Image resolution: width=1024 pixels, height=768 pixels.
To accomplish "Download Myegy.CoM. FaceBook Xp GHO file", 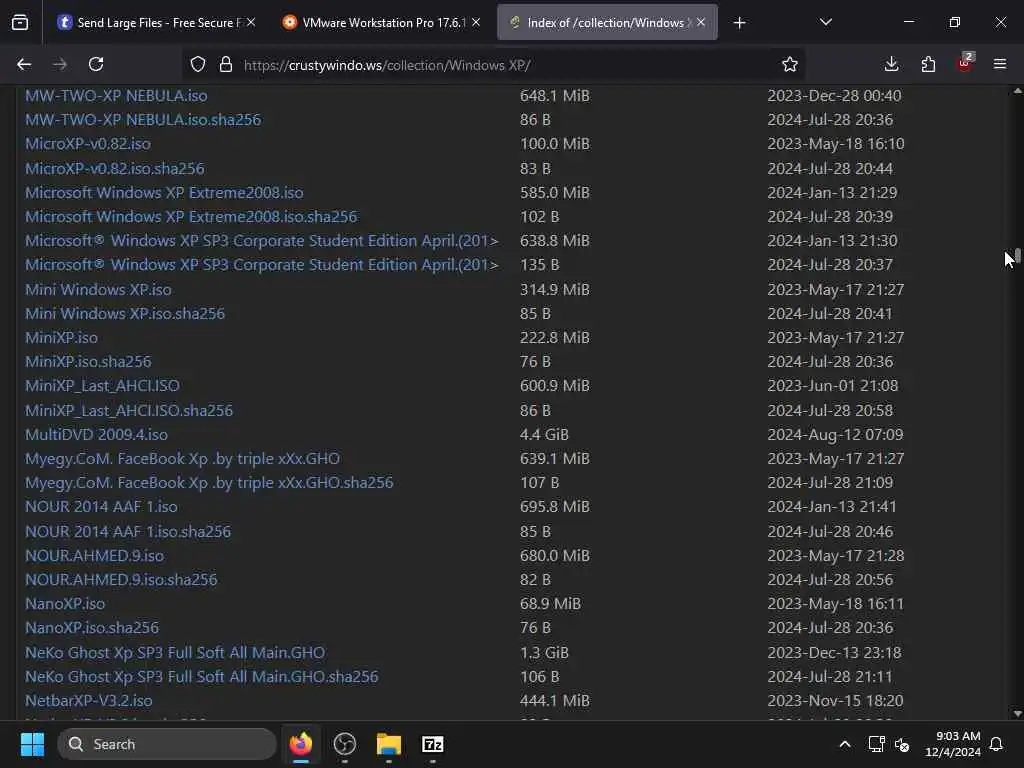I will 182,458.
